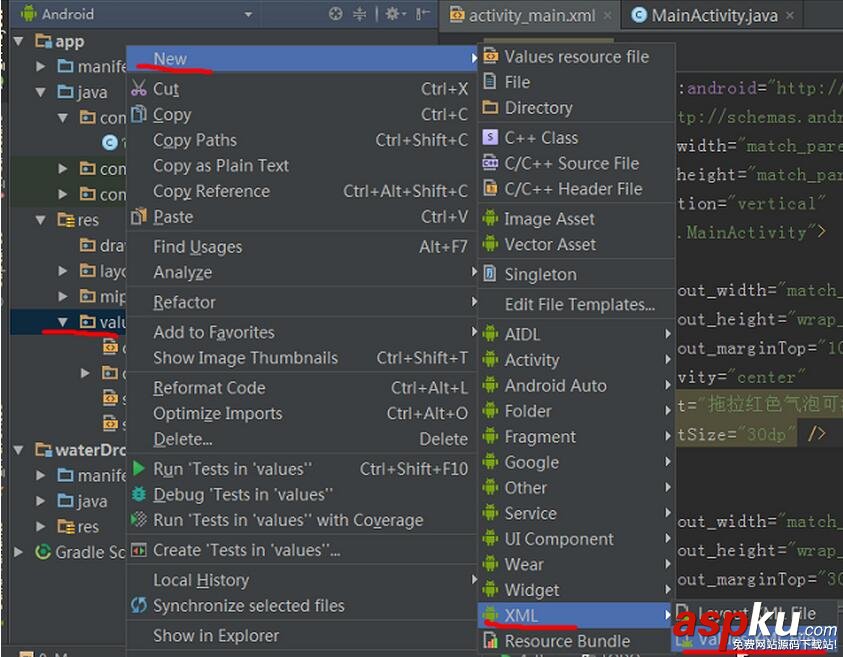Expand the manifests folder under app
This screenshot has height=657, width=843.
(x=40, y=66)
